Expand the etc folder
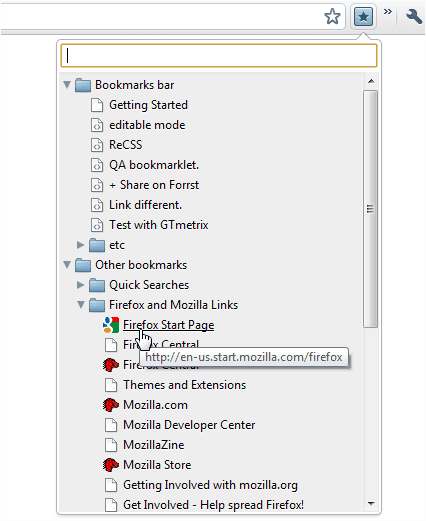Viewport: 426px width, 521px height. coord(80,245)
